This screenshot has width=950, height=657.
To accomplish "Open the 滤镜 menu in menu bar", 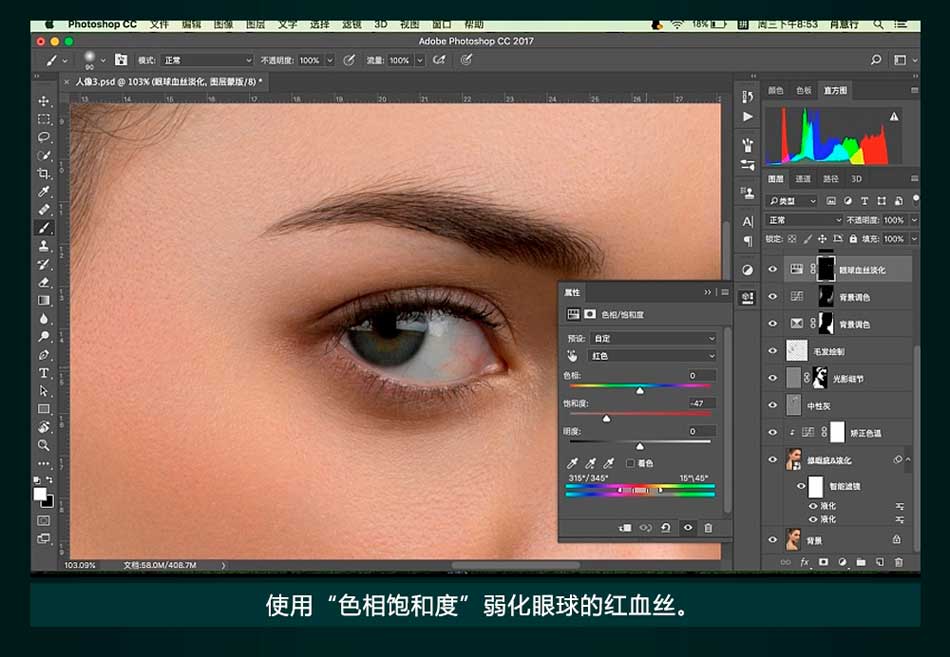I will (x=351, y=24).
